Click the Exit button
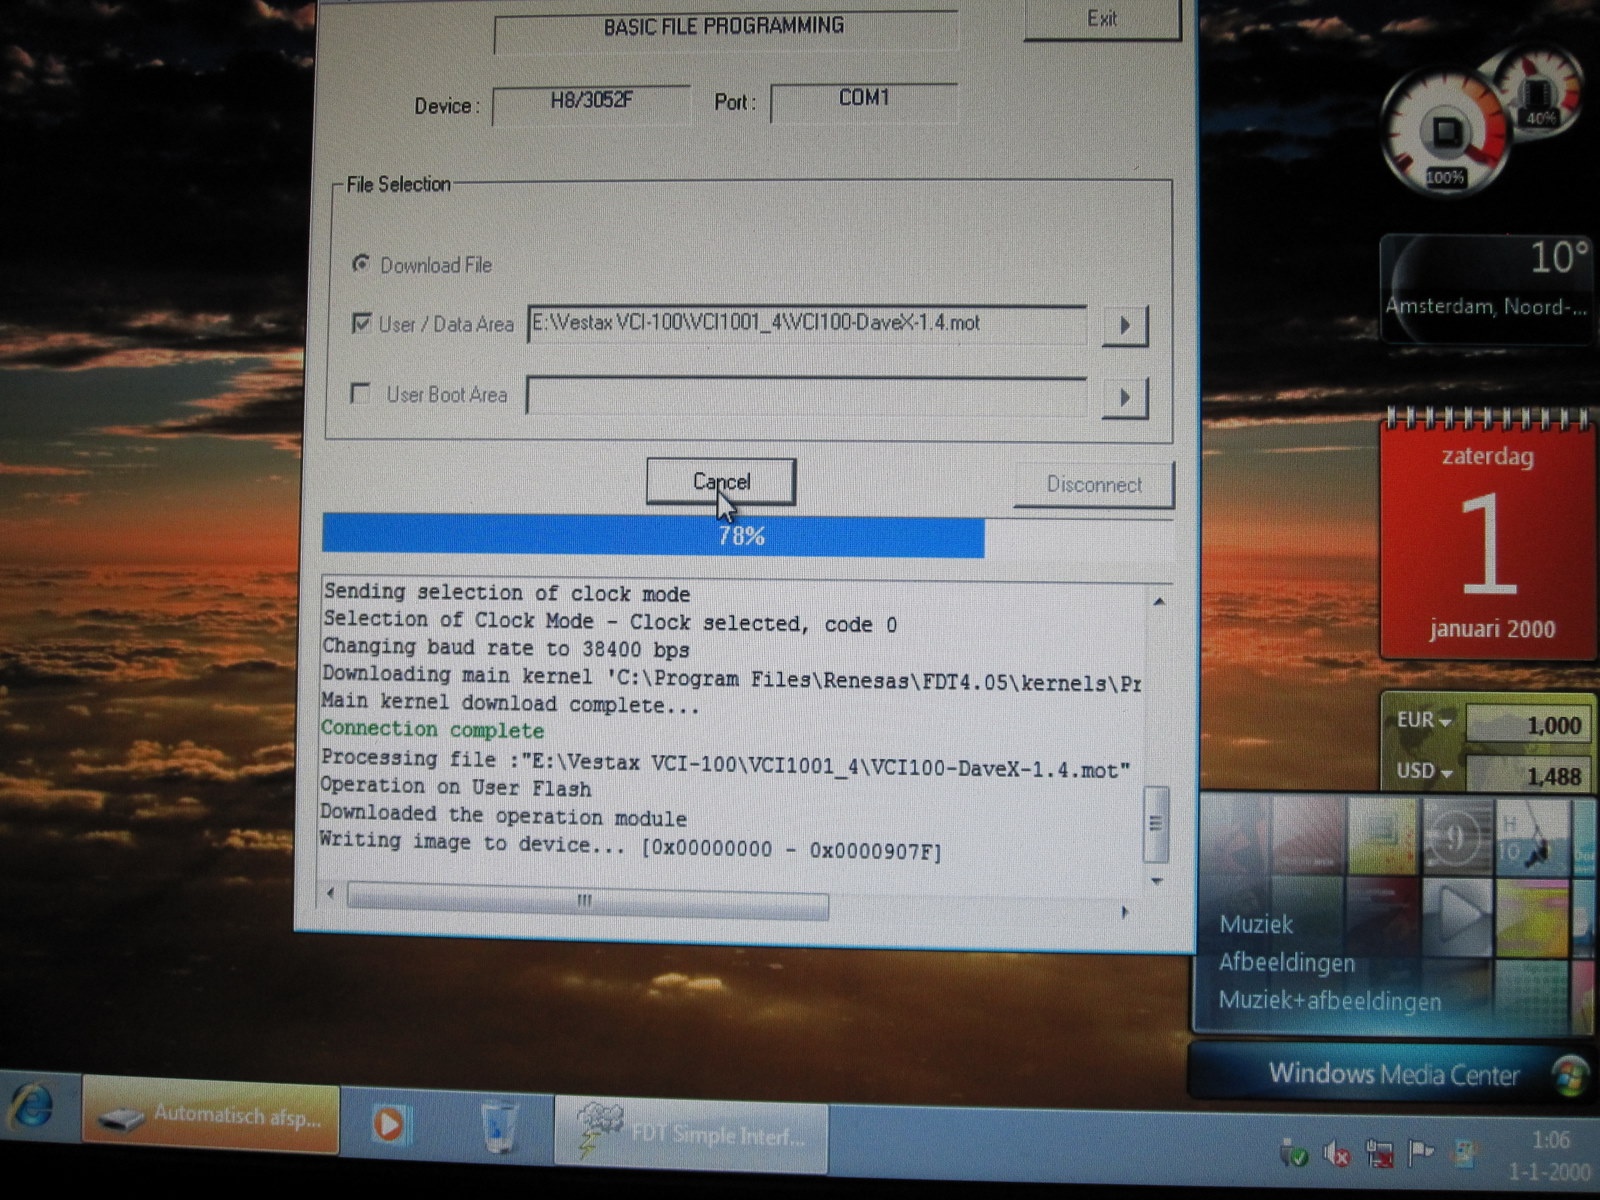 point(1101,19)
